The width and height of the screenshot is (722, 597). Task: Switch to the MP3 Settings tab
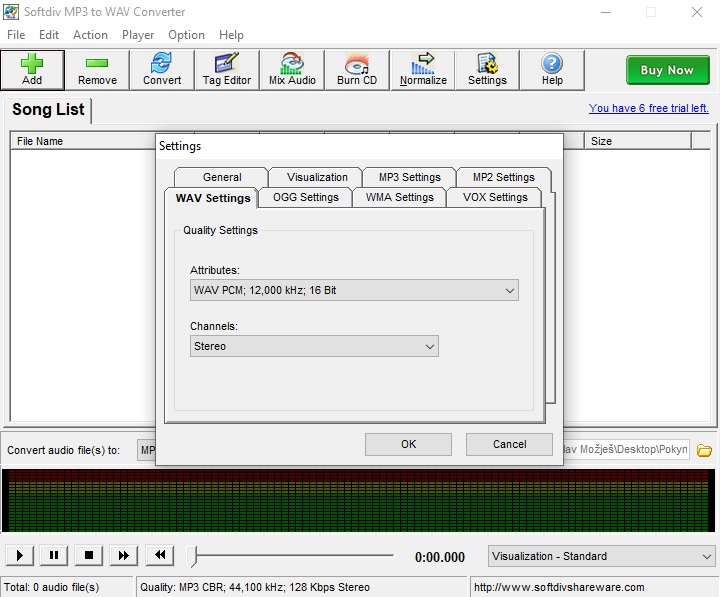(x=409, y=177)
